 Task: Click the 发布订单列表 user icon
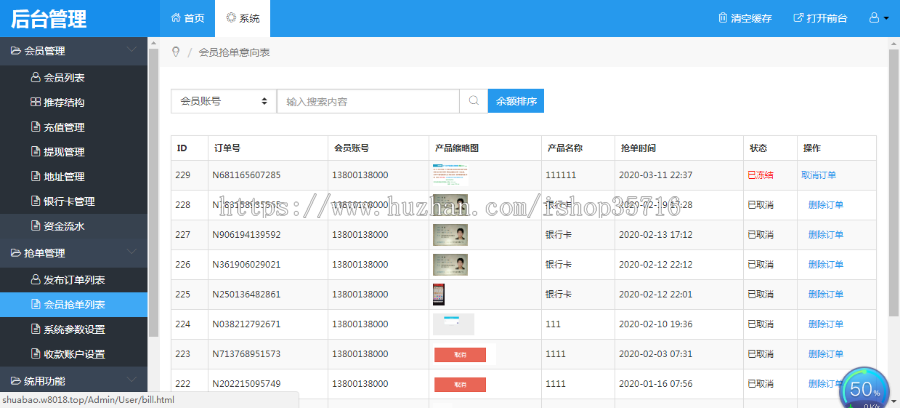35,279
